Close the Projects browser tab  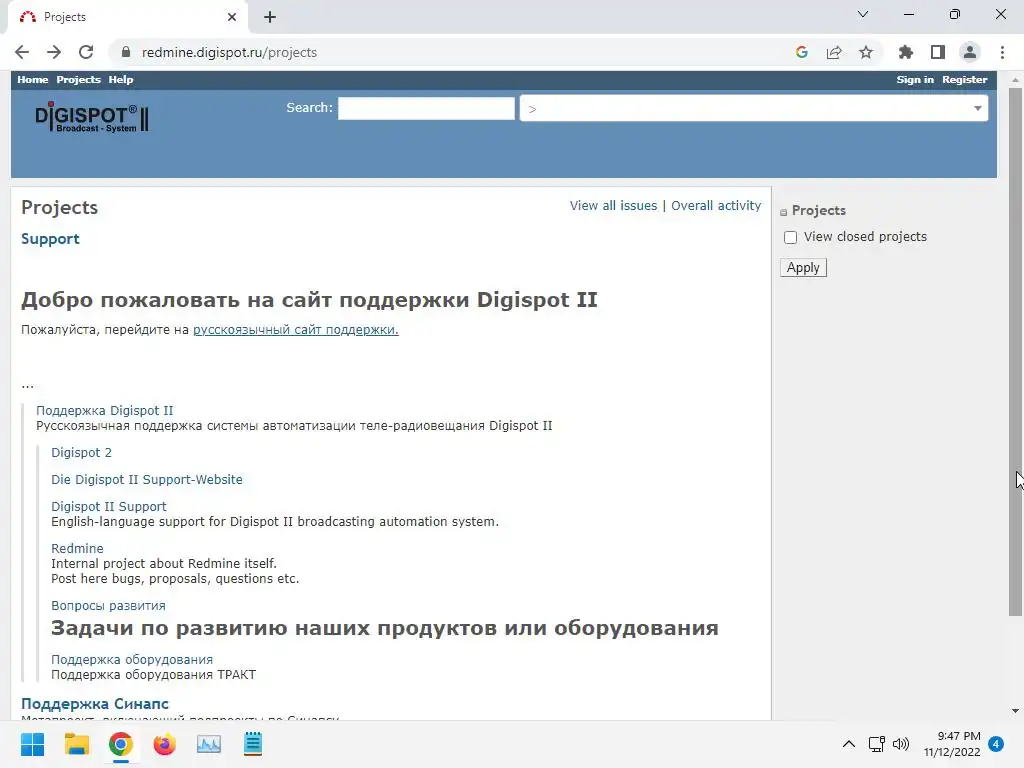(x=232, y=17)
